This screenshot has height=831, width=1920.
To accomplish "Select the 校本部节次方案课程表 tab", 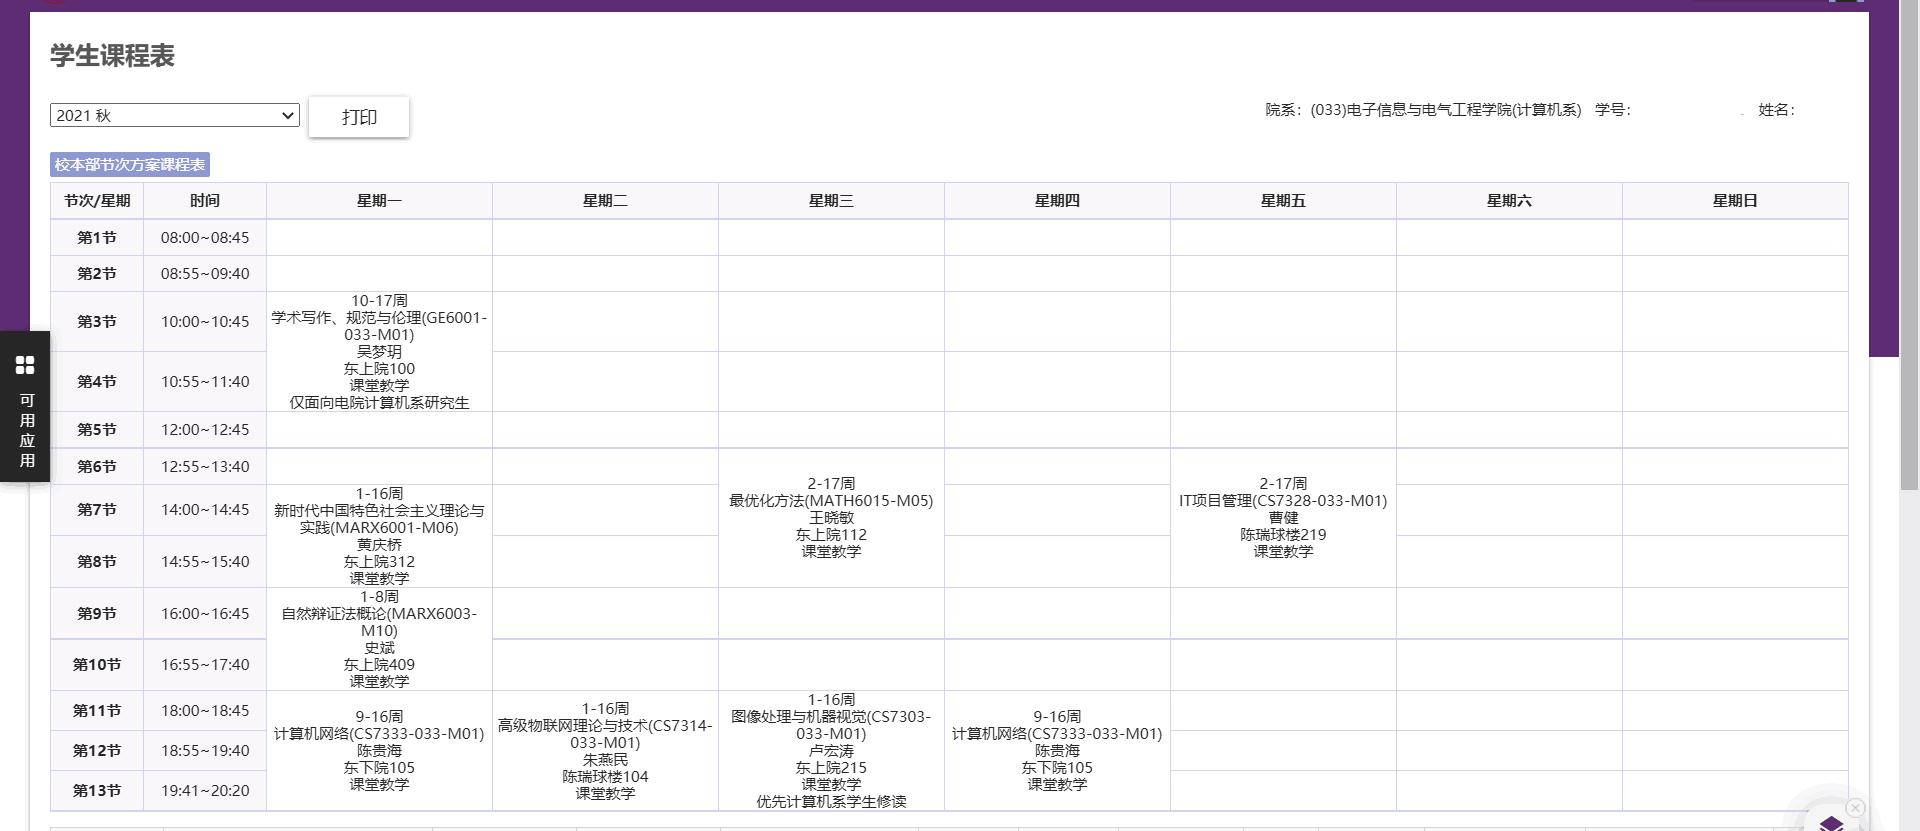I will click(x=130, y=164).
